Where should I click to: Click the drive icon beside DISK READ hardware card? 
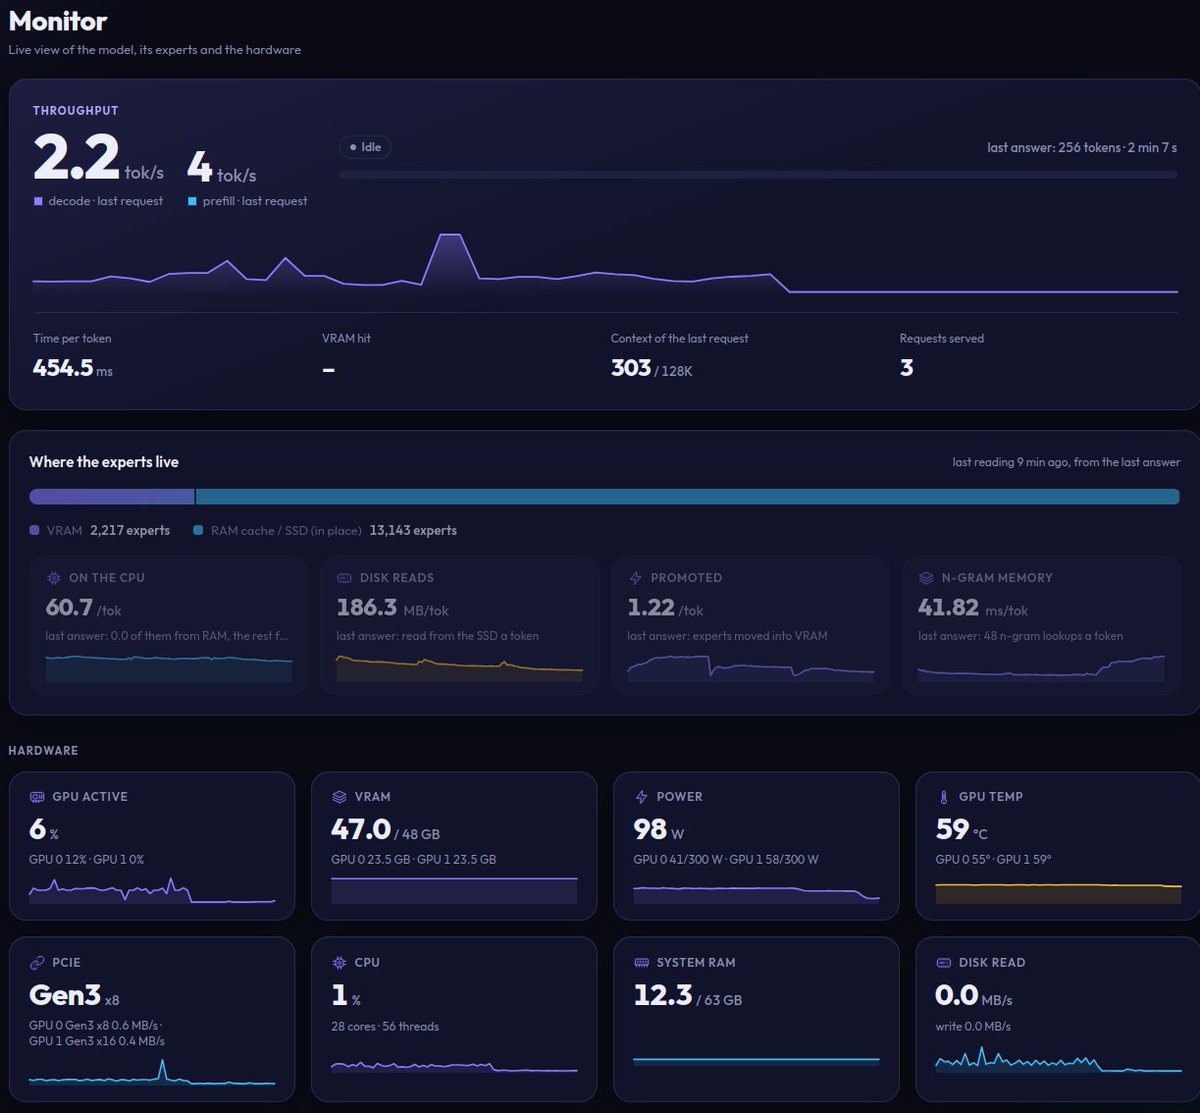pyautogui.click(x=943, y=963)
